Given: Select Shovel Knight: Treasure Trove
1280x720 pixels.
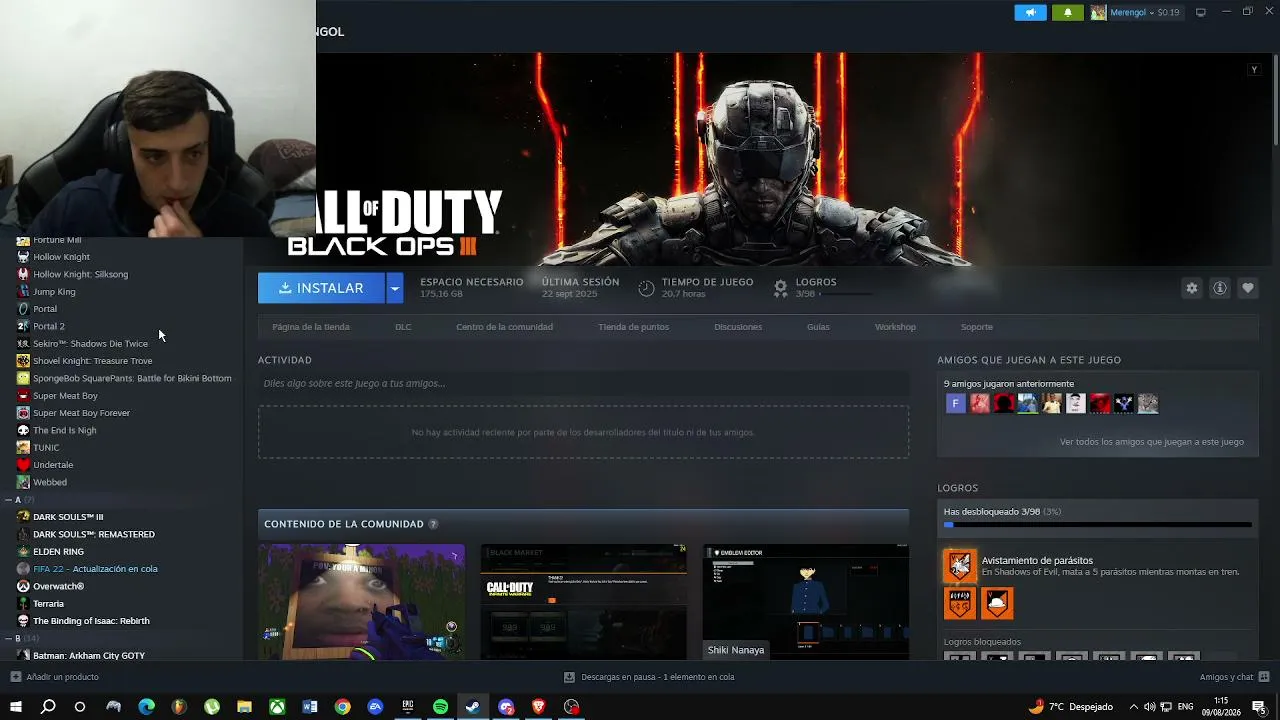Looking at the screenshot, I should point(93,361).
